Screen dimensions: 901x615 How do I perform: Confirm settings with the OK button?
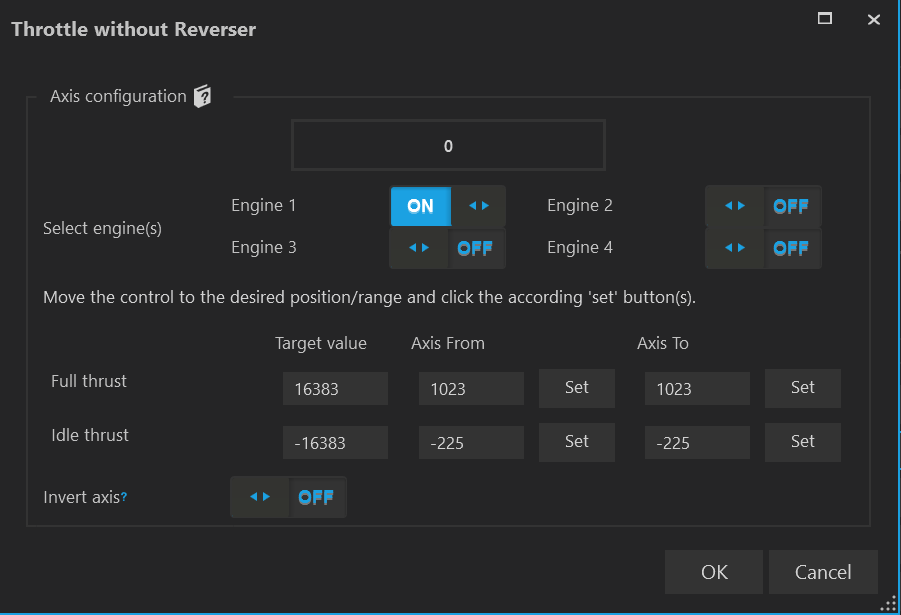coord(714,572)
